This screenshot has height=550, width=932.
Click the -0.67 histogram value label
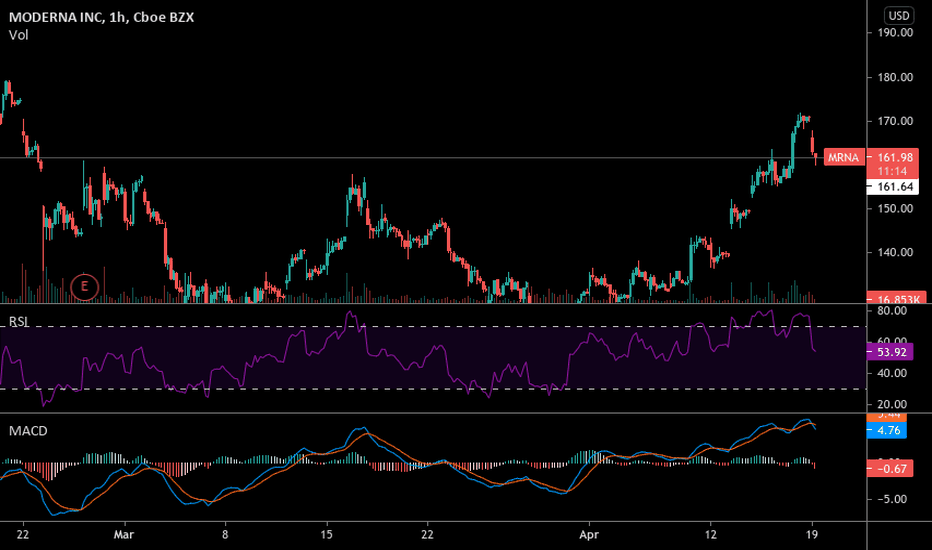(x=891, y=469)
